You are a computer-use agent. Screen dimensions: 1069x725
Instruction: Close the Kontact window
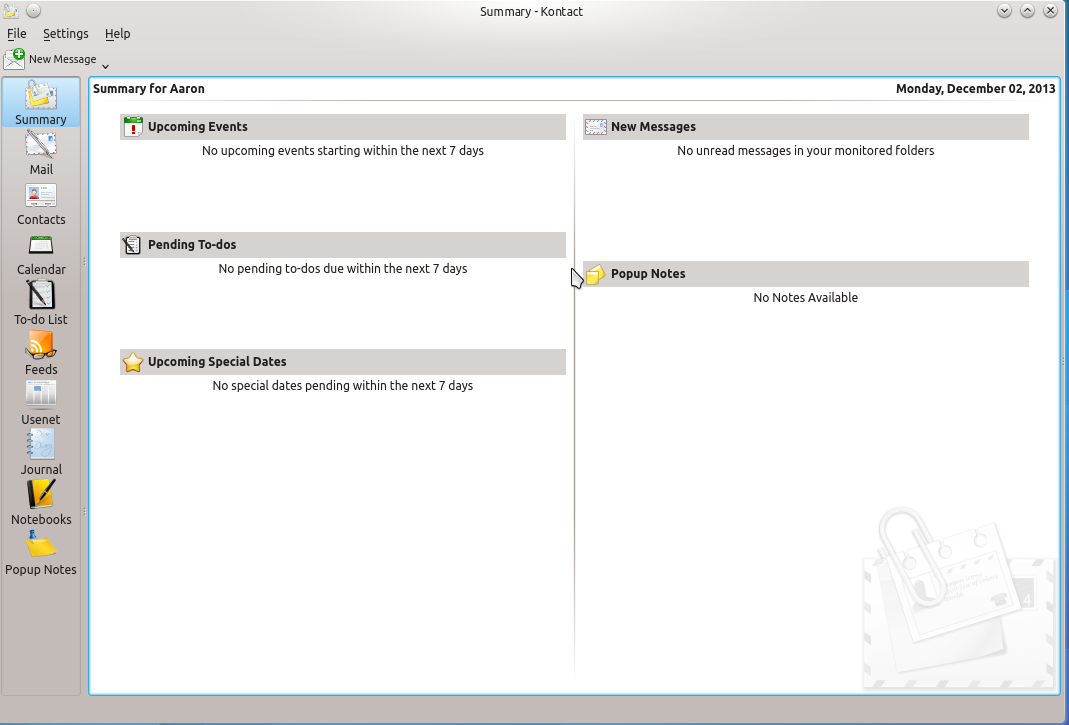tap(1051, 11)
